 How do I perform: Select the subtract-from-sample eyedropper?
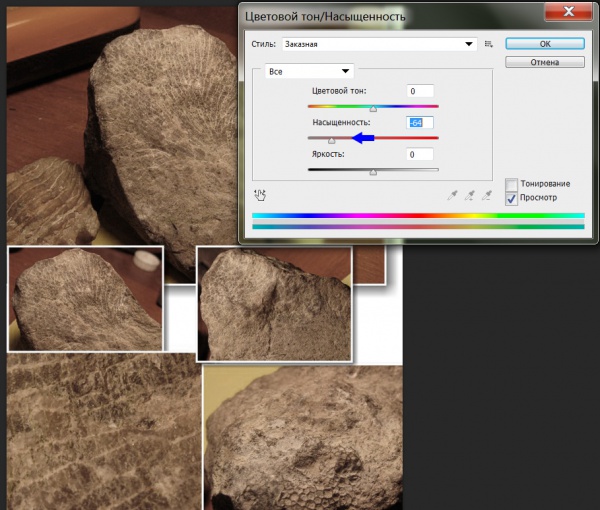[487, 195]
